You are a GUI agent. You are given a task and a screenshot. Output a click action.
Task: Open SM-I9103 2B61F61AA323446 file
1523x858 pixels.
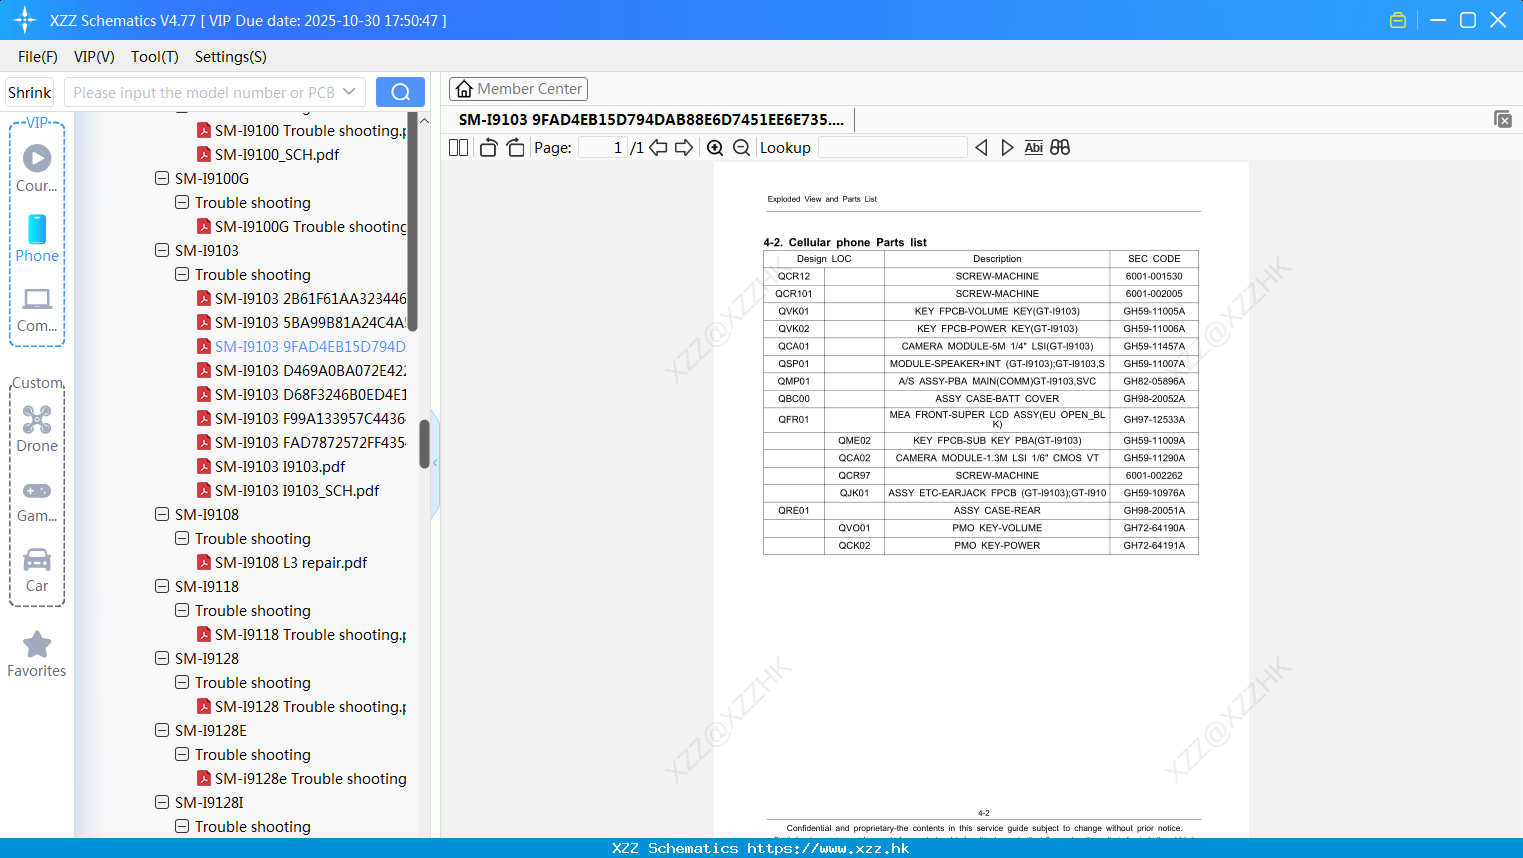[x=311, y=298]
